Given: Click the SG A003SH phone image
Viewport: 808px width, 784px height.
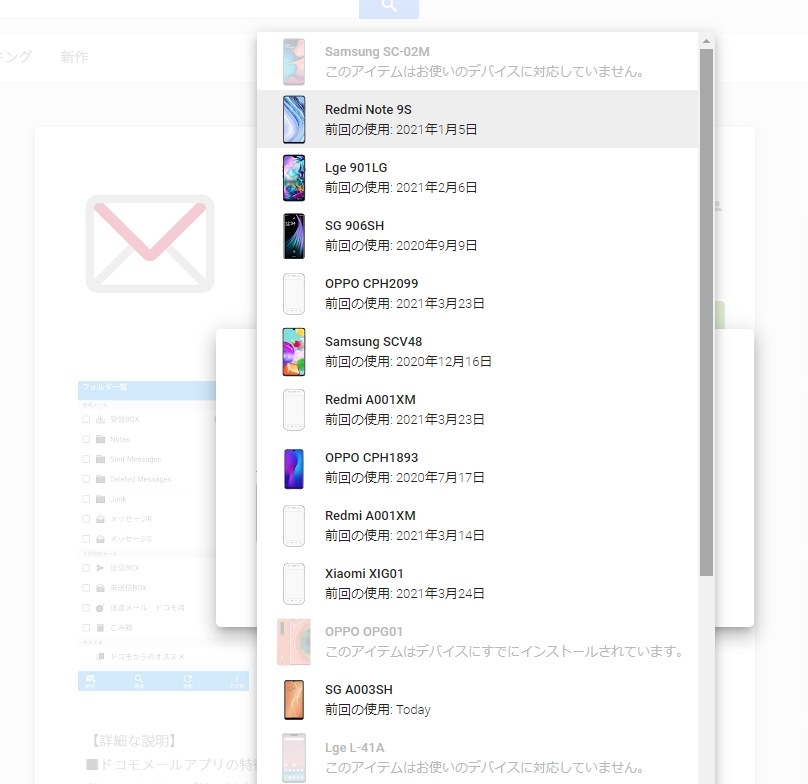Looking at the screenshot, I should pos(294,700).
